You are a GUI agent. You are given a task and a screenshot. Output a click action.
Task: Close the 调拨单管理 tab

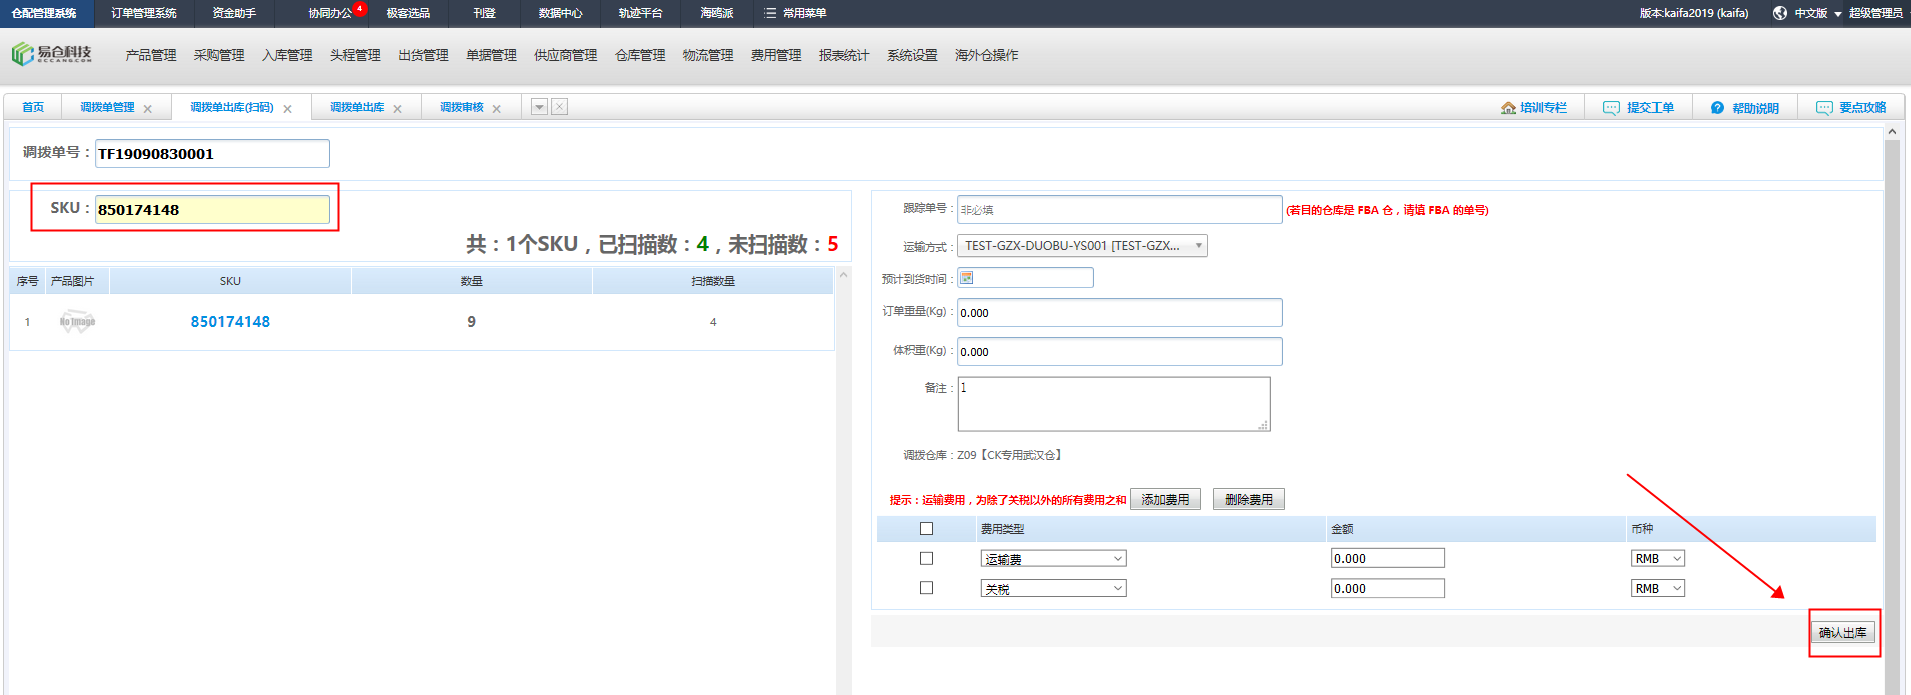[148, 109]
